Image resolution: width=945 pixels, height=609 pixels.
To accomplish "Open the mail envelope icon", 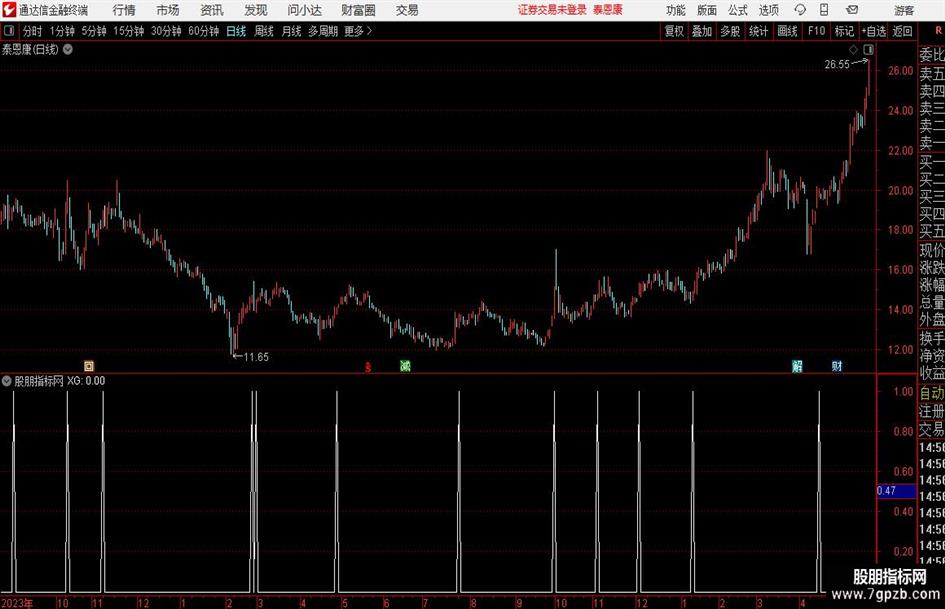I will pyautogui.click(x=852, y=10).
